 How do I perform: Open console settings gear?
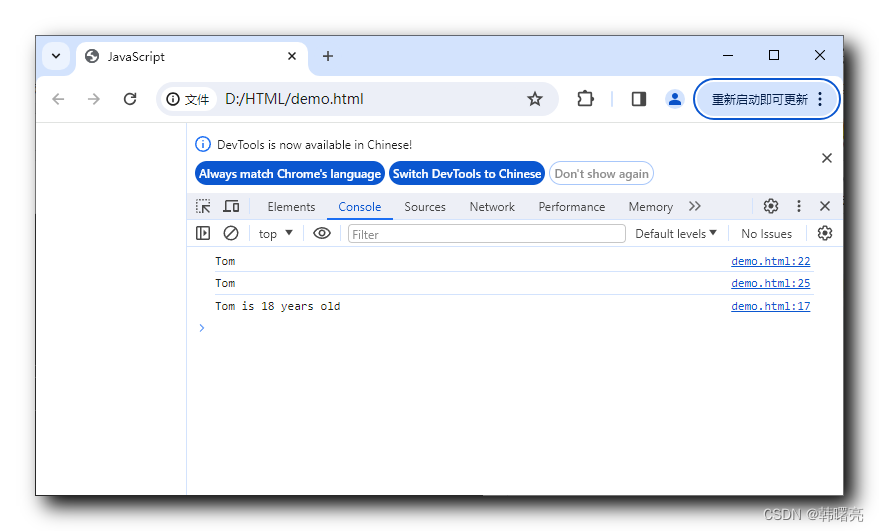pos(825,233)
